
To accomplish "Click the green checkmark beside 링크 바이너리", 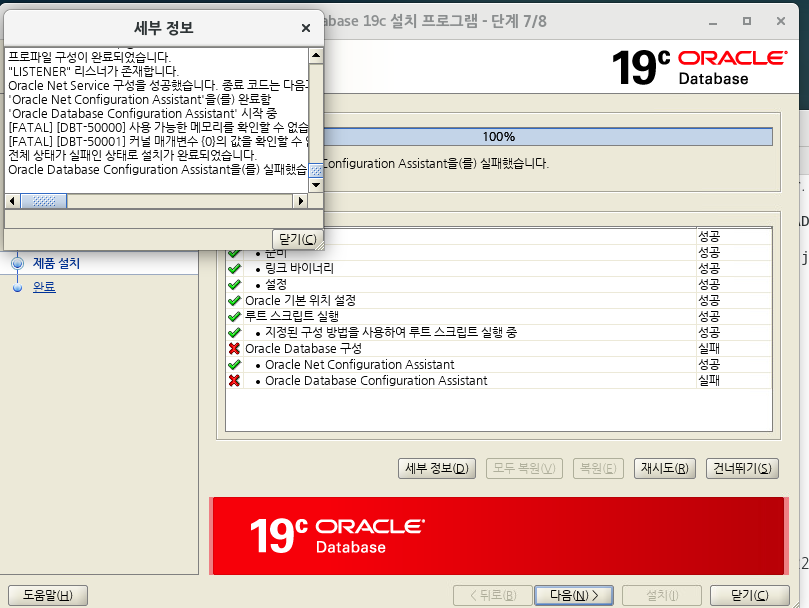I will tap(234, 268).
